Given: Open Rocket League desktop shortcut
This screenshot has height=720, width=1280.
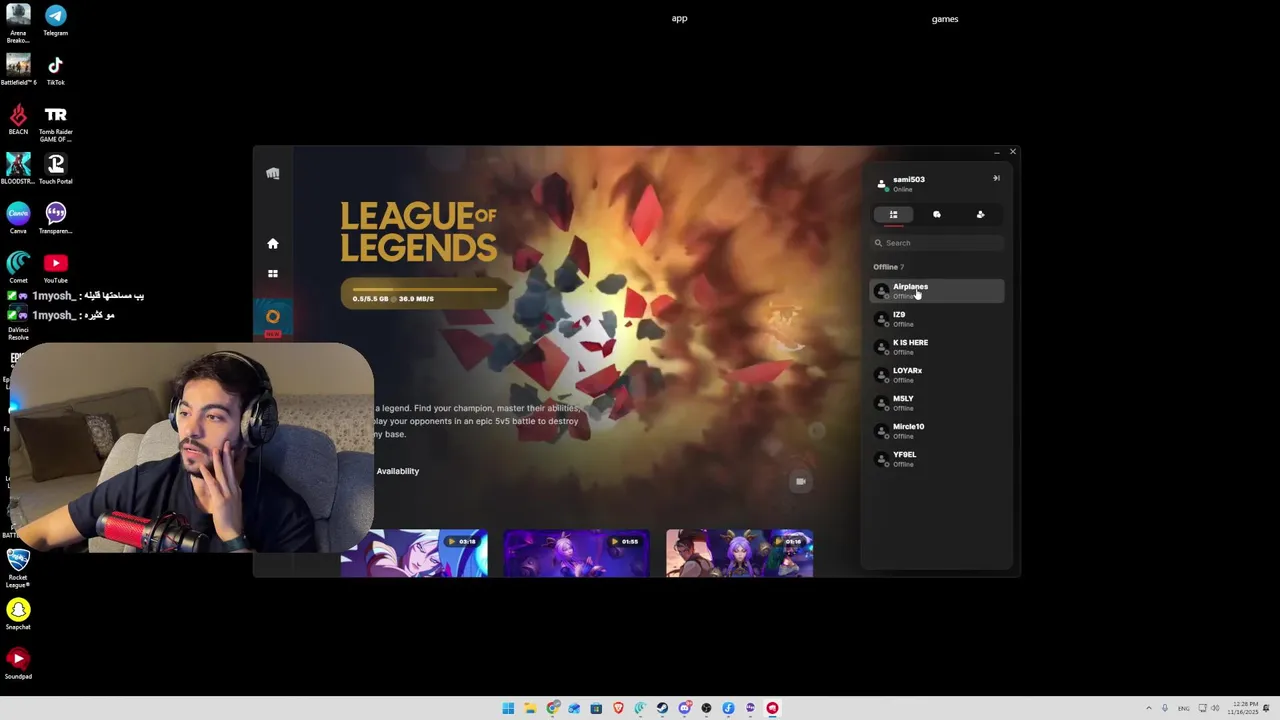Looking at the screenshot, I should click(18, 567).
